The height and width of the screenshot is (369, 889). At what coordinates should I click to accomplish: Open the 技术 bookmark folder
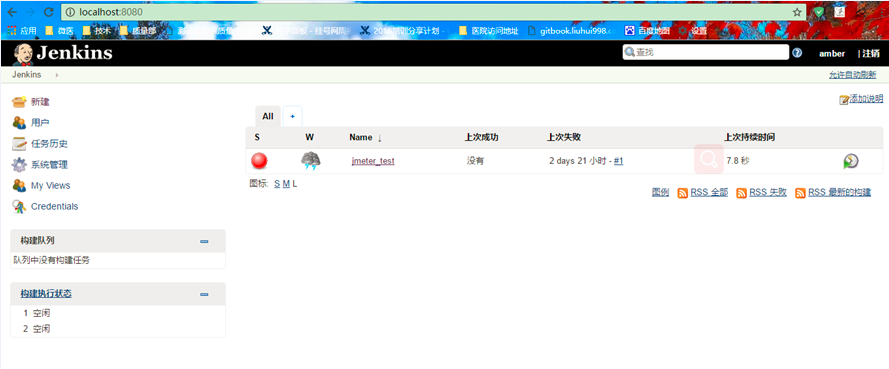point(96,31)
